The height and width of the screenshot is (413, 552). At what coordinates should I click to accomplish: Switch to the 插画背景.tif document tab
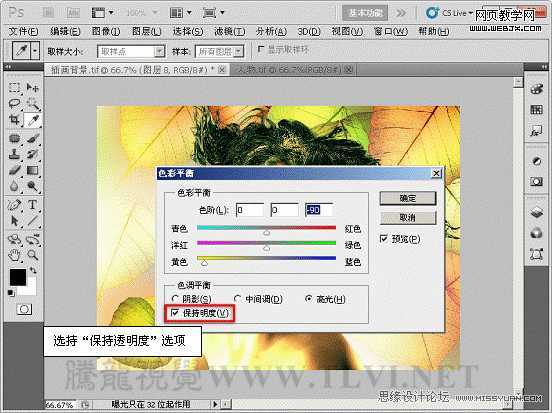[x=137, y=70]
